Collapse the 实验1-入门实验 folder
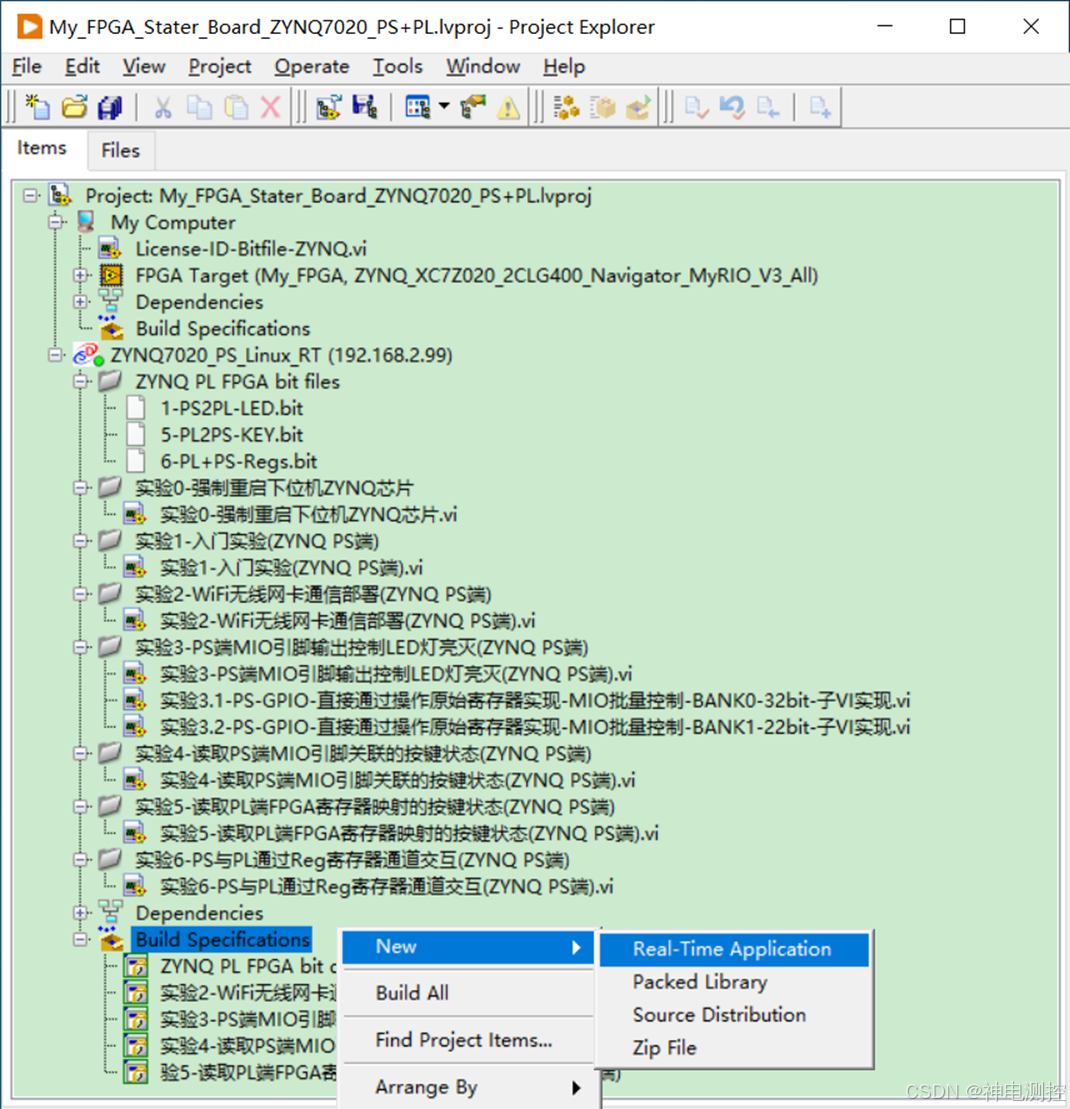Image resolution: width=1070 pixels, height=1109 pixels. click(x=81, y=541)
